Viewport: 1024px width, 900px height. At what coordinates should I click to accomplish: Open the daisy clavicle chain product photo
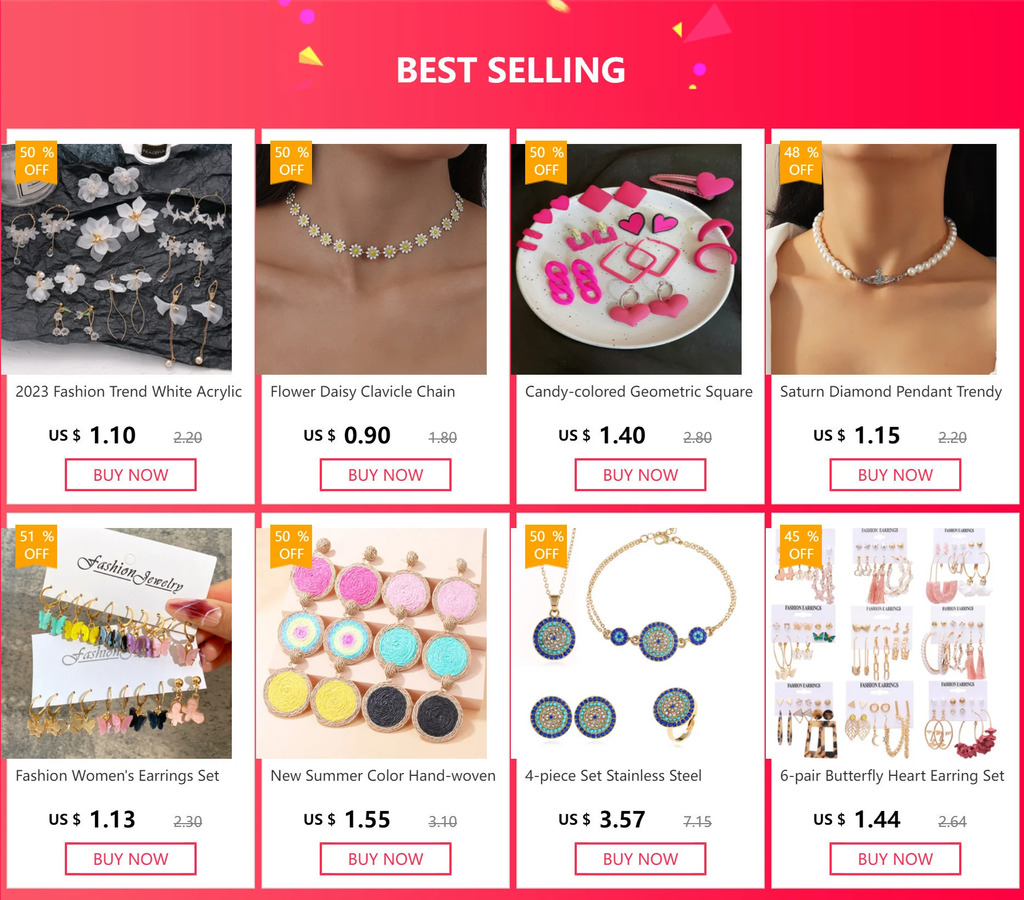coord(371,259)
